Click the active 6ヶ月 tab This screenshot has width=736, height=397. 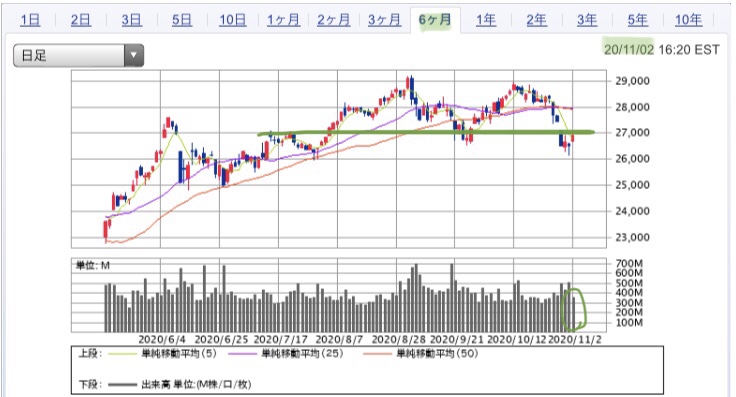click(435, 20)
